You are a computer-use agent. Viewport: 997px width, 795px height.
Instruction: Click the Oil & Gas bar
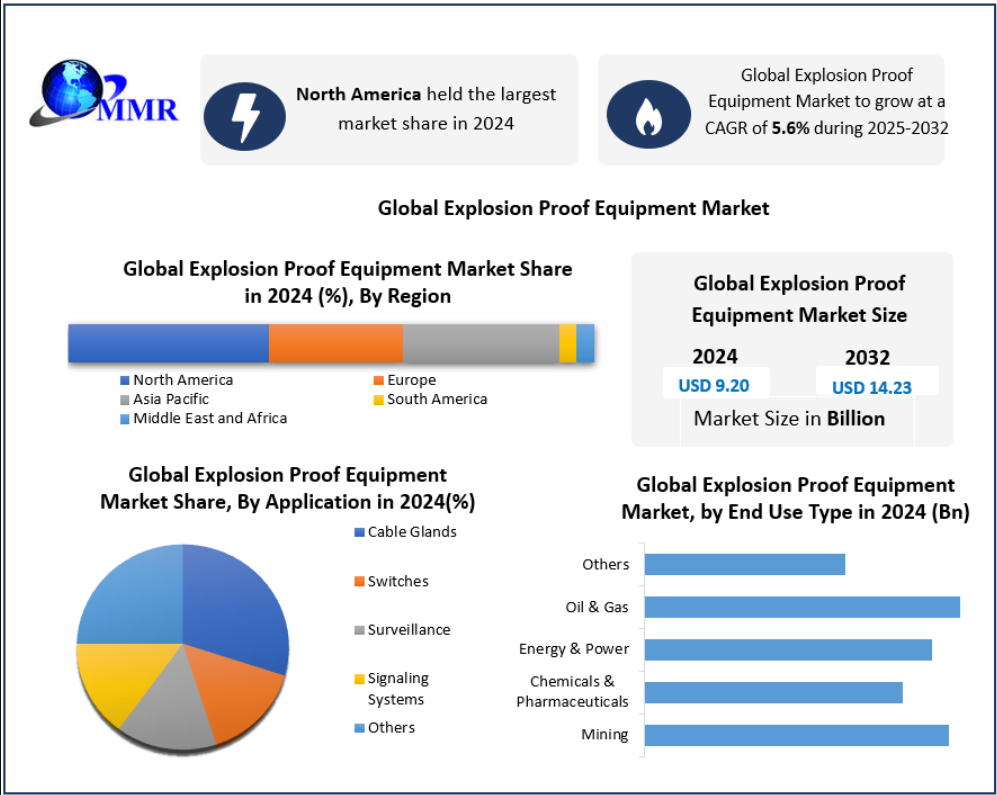click(x=801, y=607)
